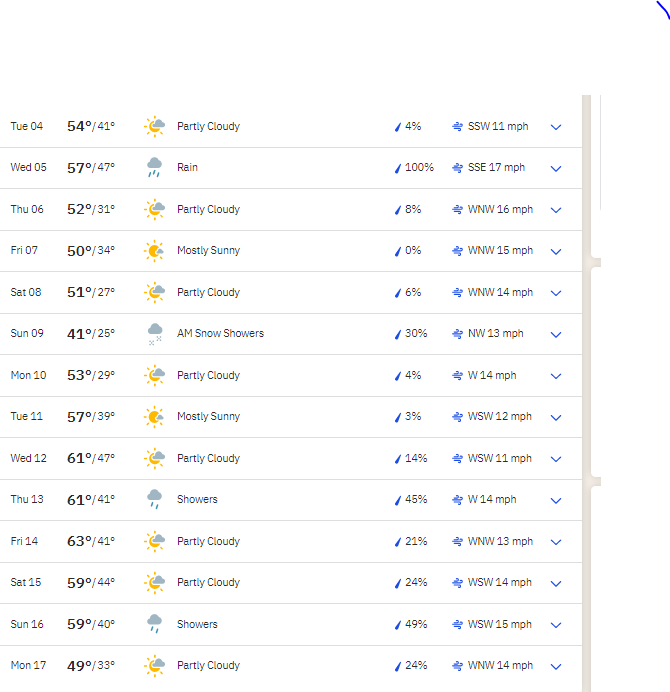
Task: Click the raindrop icon beside 0%
Action: click(398, 251)
